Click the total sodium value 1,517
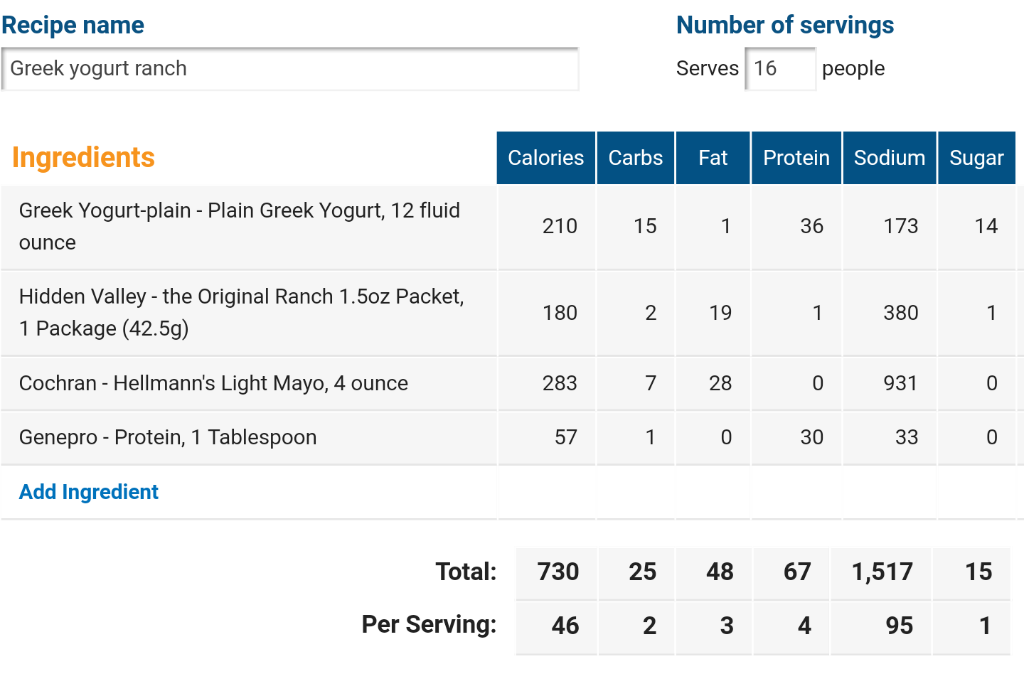The image size is (1024, 691). (882, 572)
